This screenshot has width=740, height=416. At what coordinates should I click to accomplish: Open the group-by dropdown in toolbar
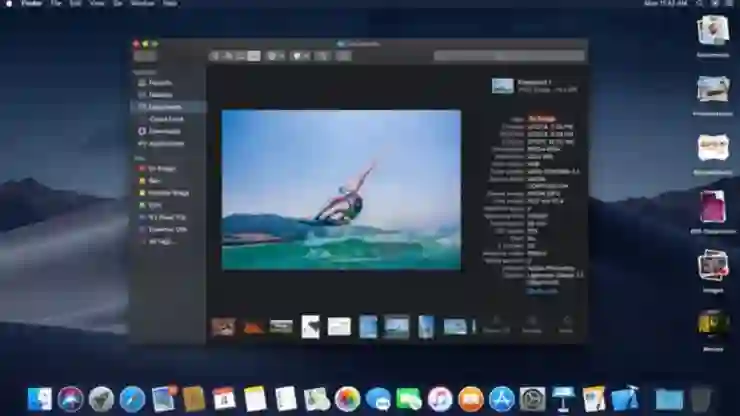tap(276, 56)
